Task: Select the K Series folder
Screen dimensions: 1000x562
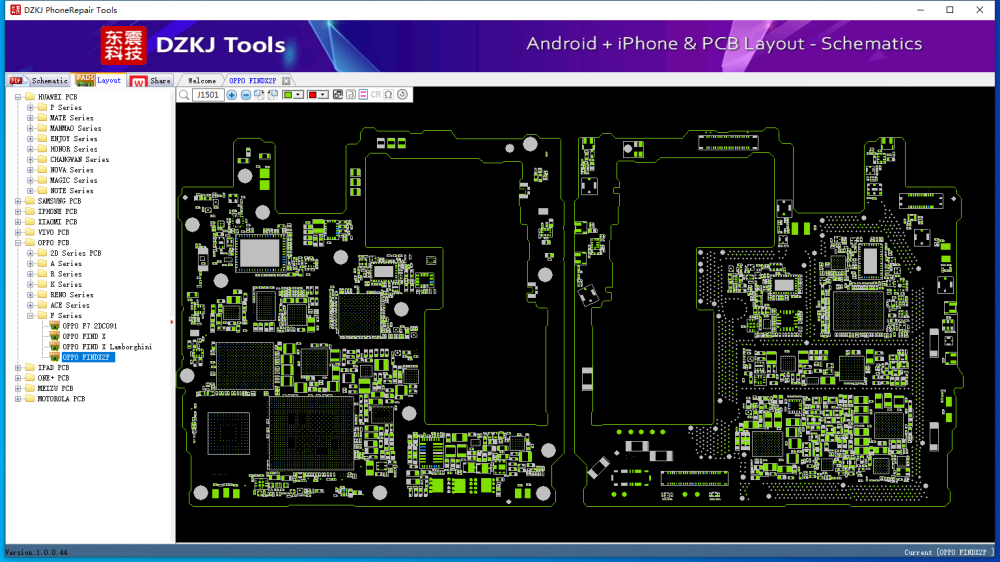Action: 66,285
